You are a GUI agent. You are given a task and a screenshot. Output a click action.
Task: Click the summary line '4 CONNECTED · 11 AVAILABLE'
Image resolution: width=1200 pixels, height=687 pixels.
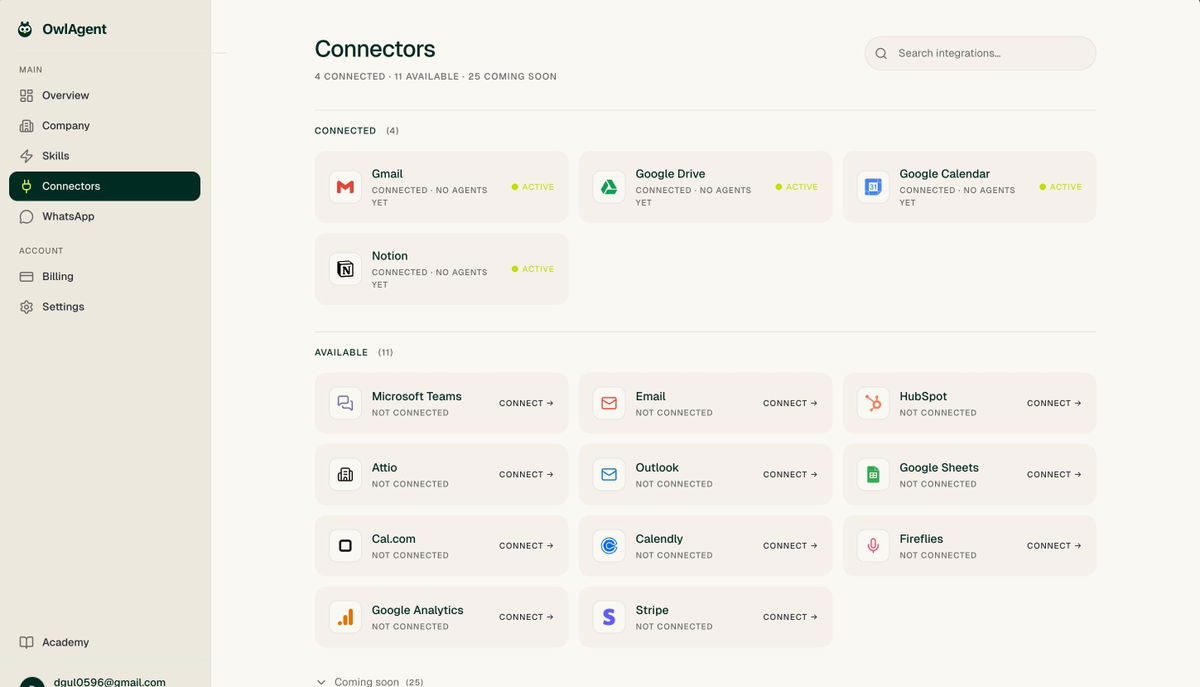[x=387, y=77]
